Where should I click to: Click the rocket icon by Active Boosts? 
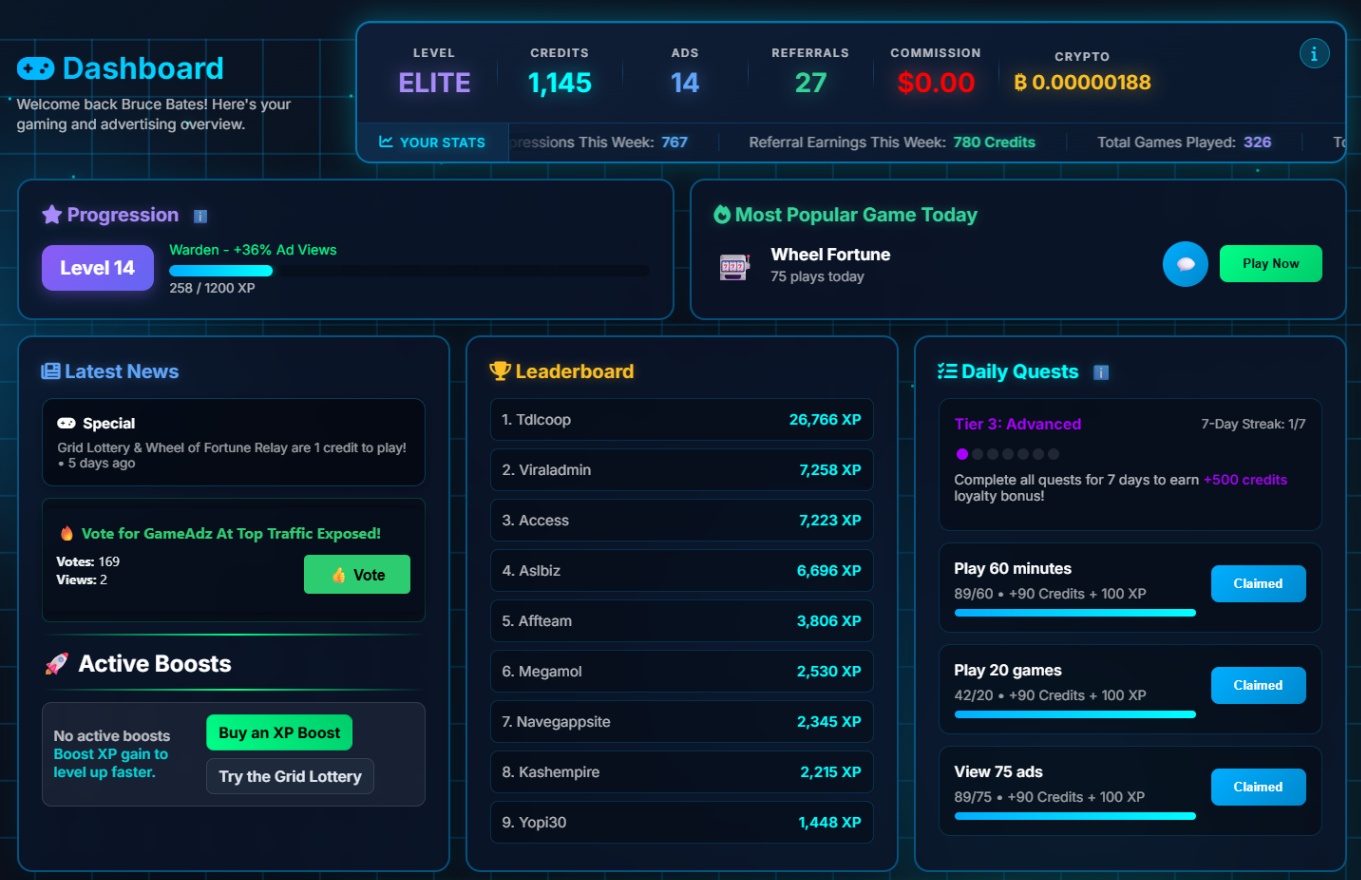pyautogui.click(x=57, y=664)
